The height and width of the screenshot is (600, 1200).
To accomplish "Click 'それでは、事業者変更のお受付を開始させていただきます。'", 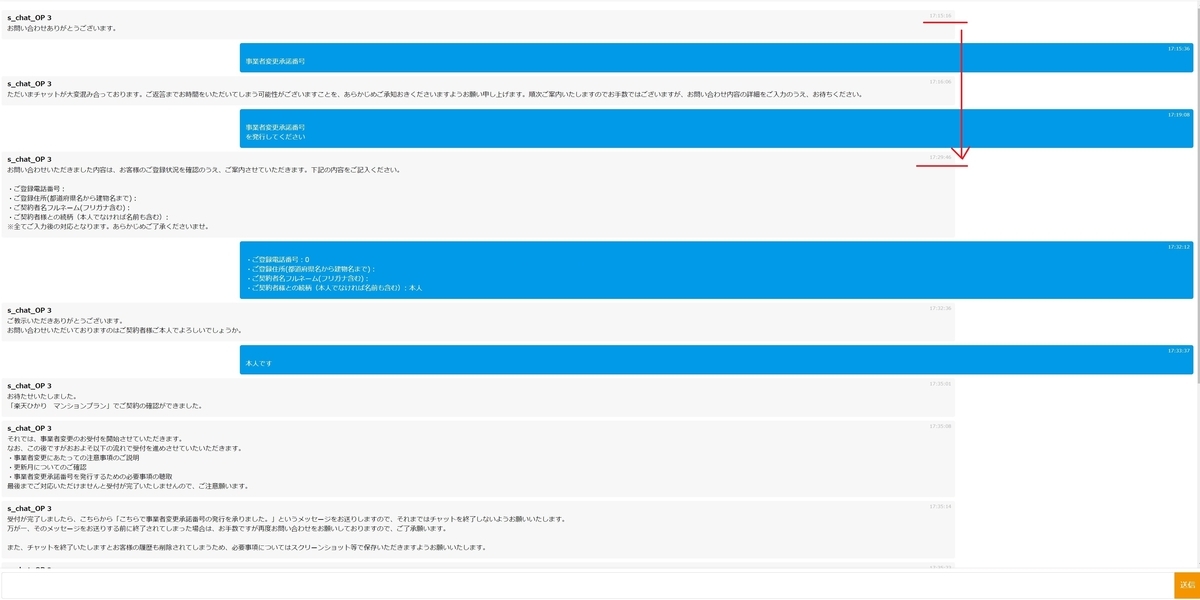I will tap(95, 439).
